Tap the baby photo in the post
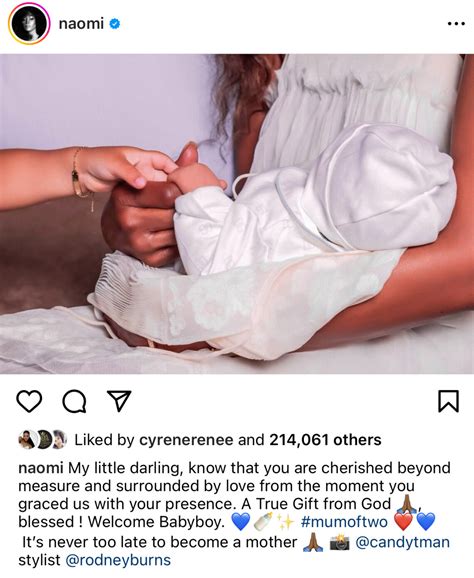Image resolution: width=474 pixels, height=578 pixels. click(237, 214)
